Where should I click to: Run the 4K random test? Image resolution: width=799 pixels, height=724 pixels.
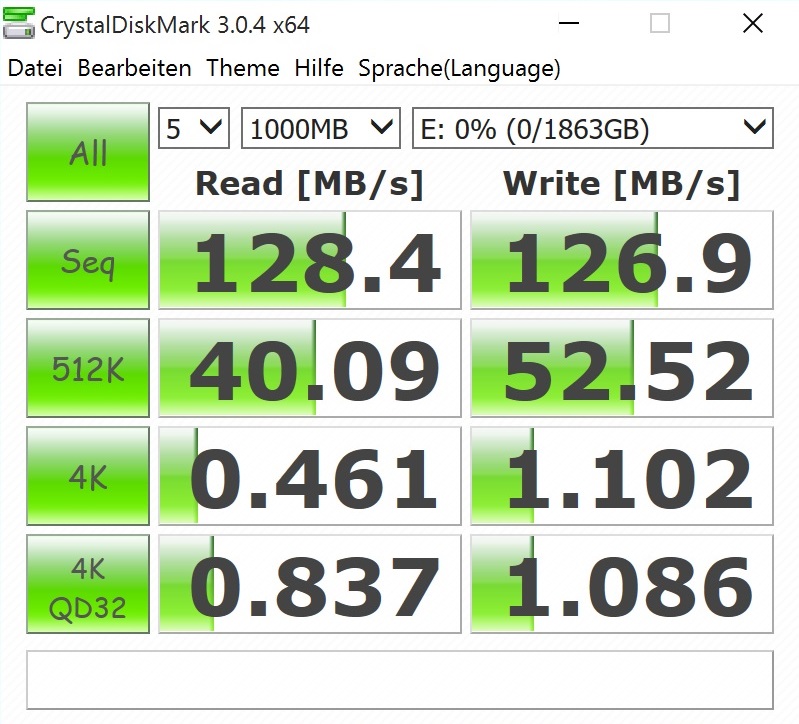point(88,477)
